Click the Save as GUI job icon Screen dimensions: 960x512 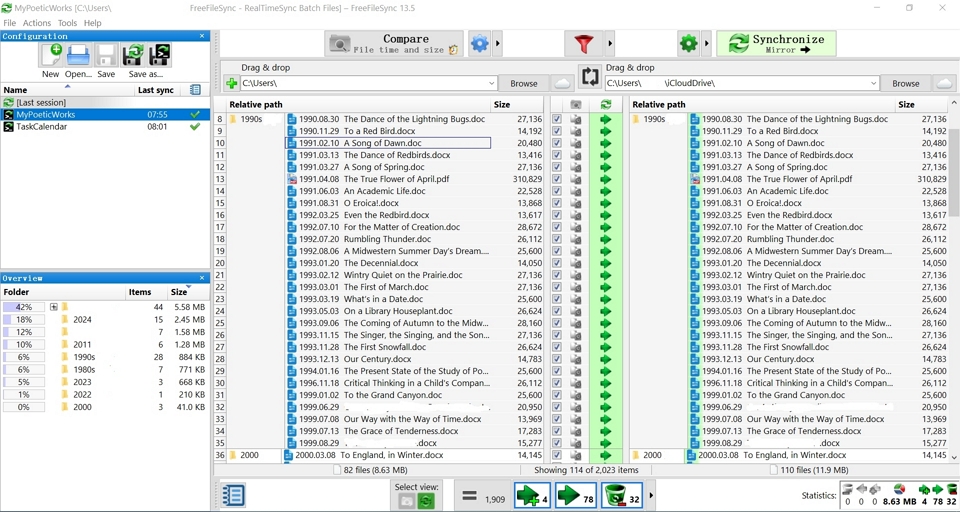(x=133, y=56)
